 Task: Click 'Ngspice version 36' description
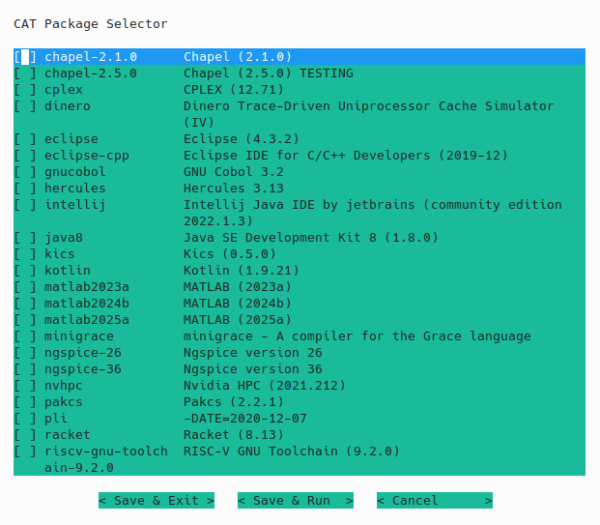tap(253, 369)
